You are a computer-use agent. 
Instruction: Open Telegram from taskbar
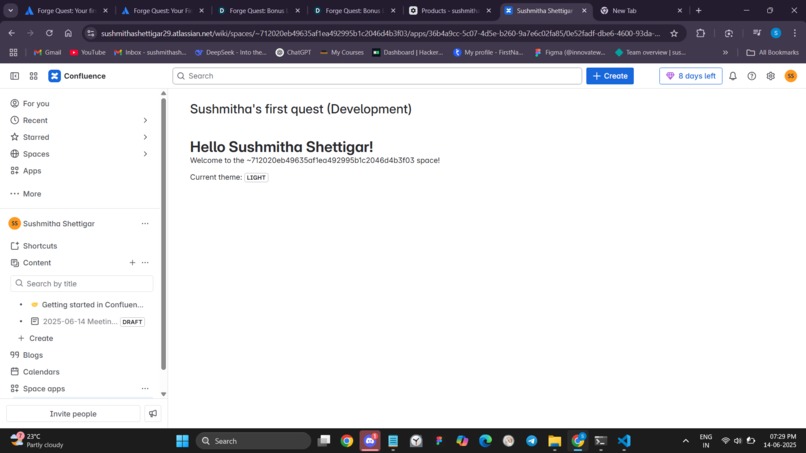pos(532,441)
